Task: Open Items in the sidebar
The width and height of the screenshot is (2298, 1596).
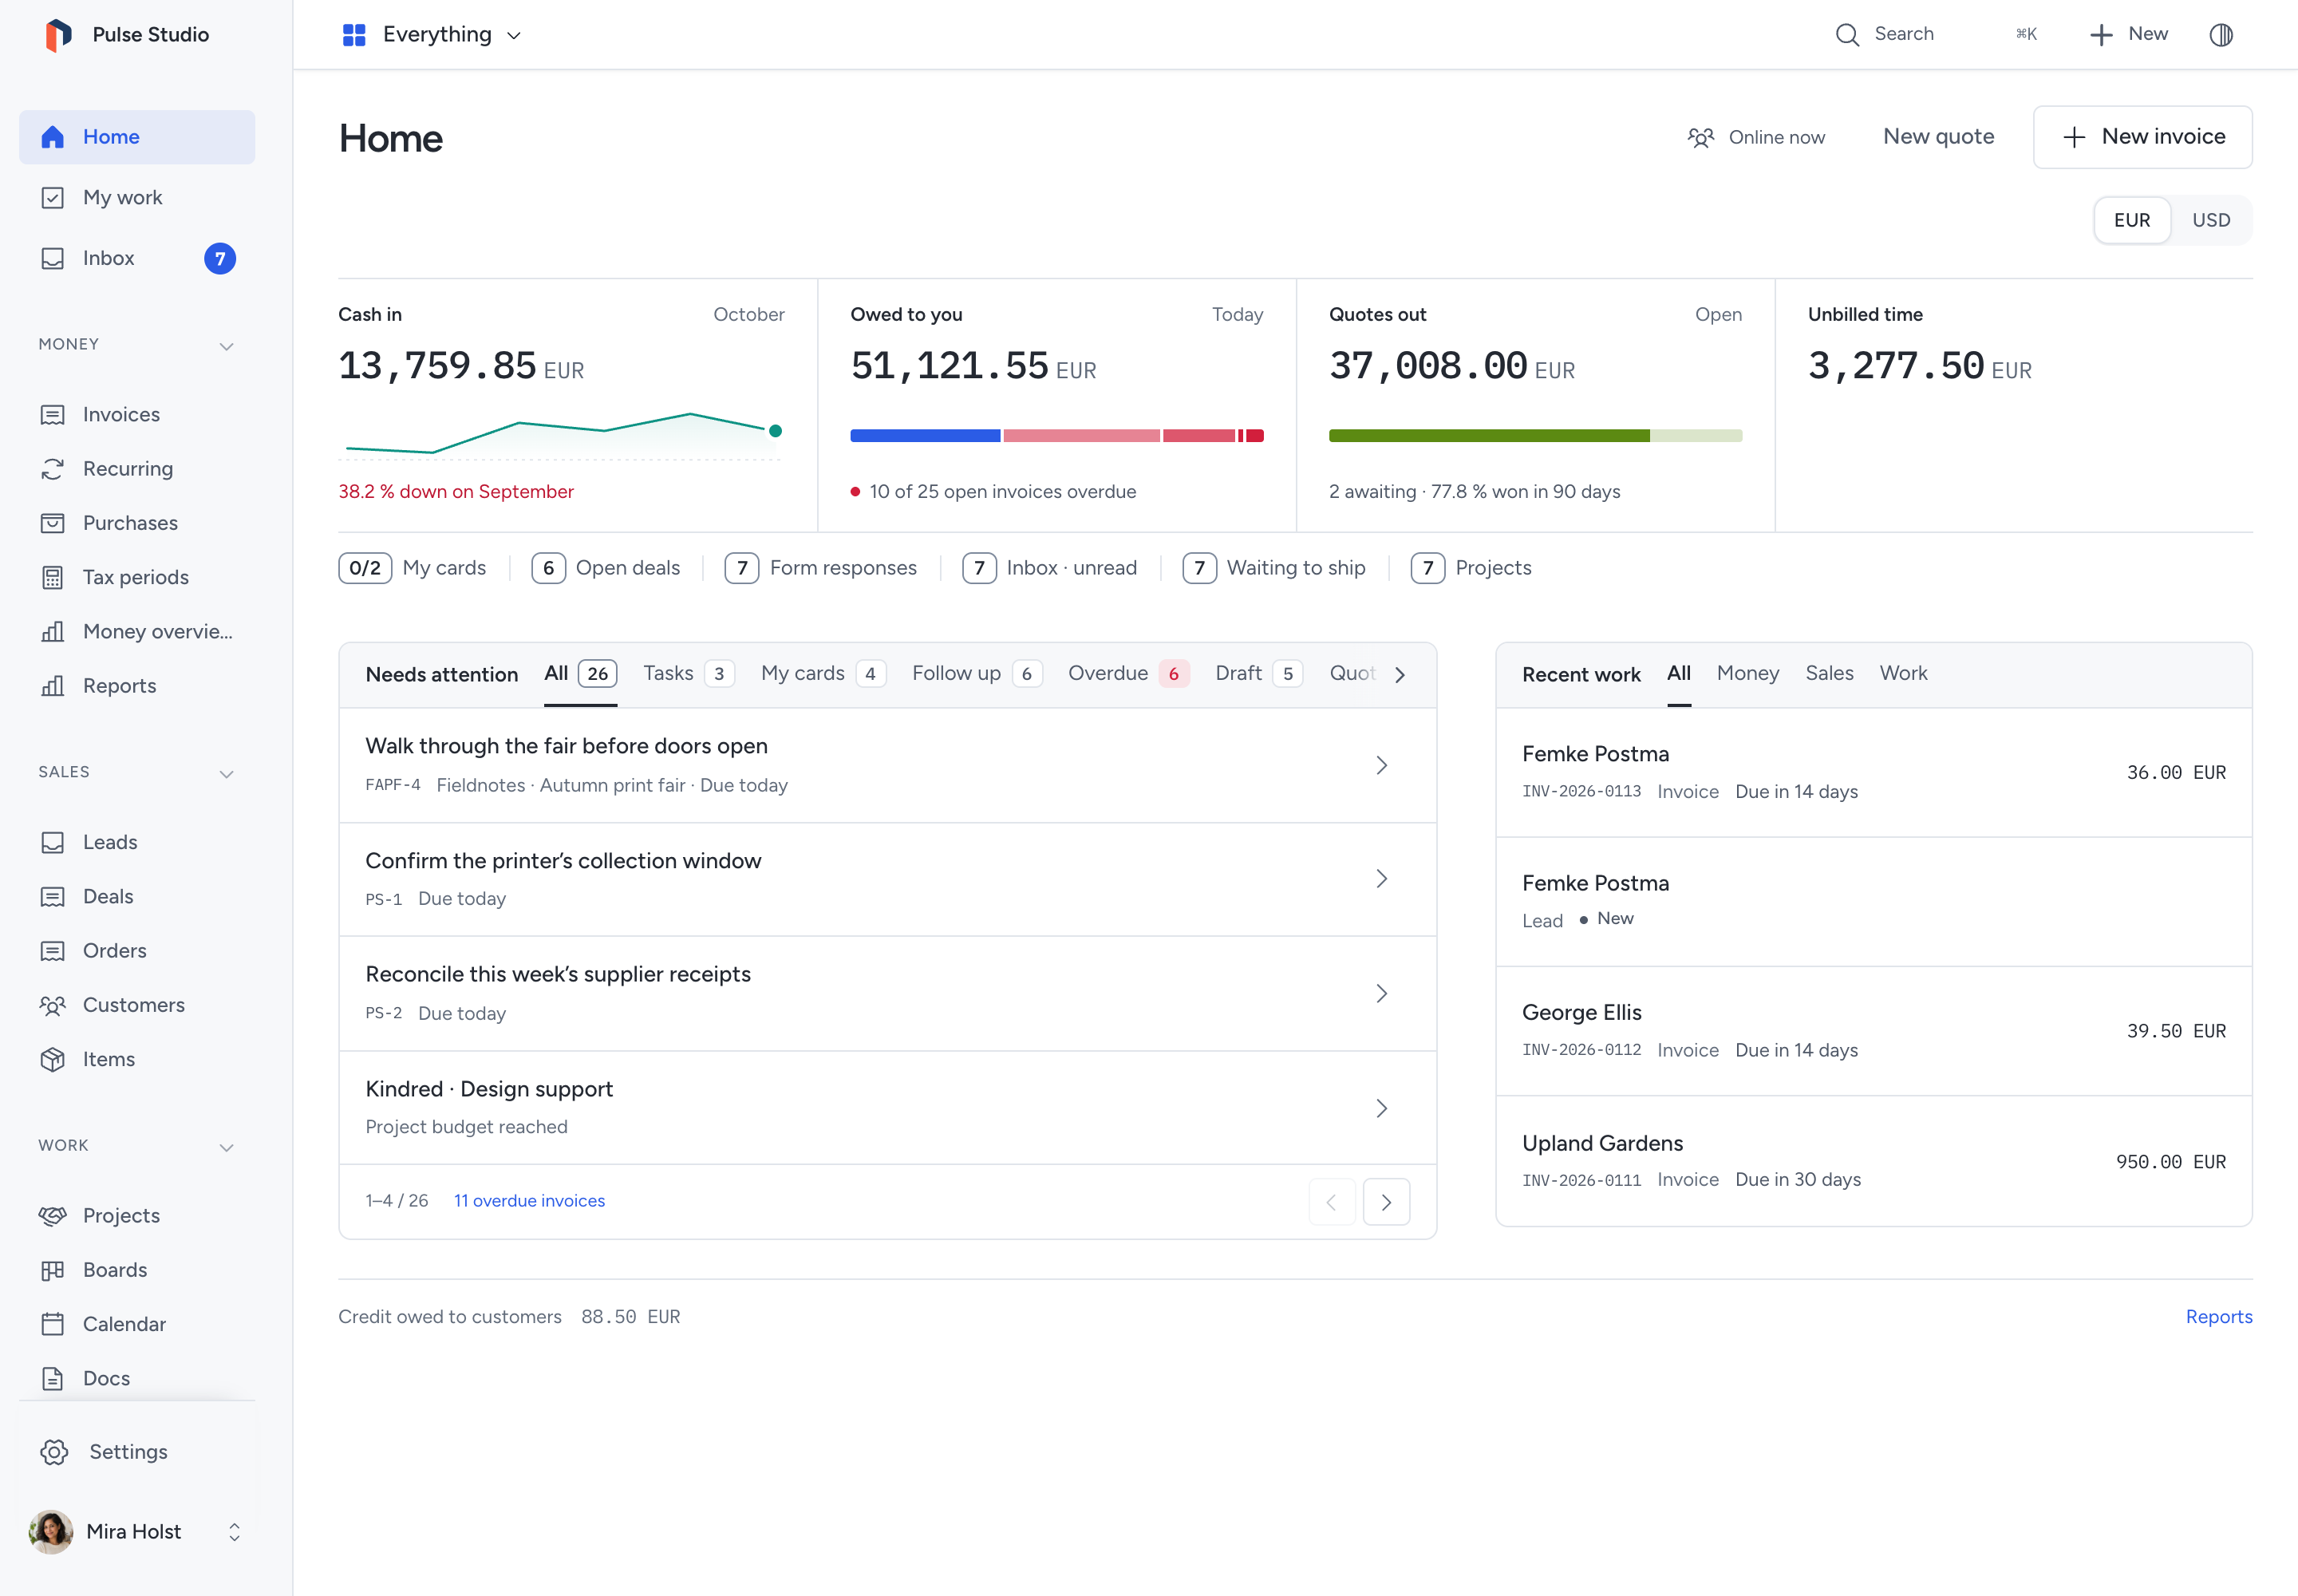Action: click(137, 1059)
